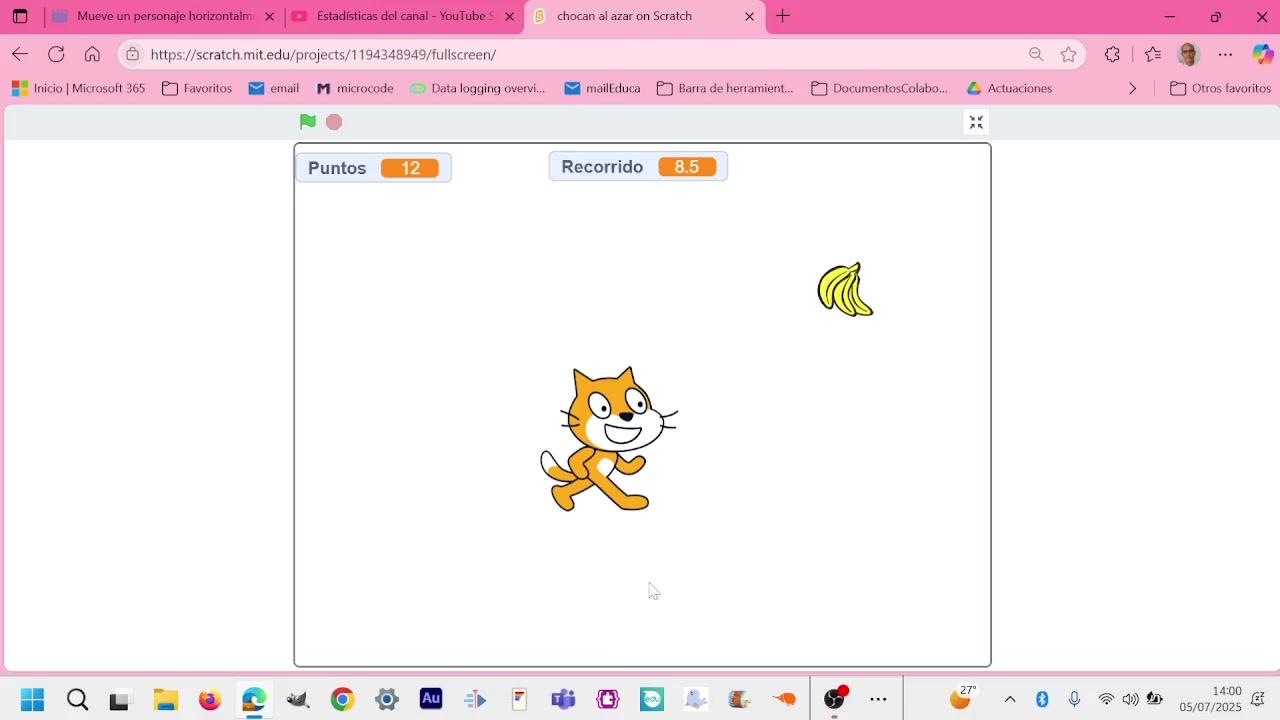Open the 'Actuaciones' Drive bookmark
The width and height of the screenshot is (1280, 720).
[x=1009, y=88]
